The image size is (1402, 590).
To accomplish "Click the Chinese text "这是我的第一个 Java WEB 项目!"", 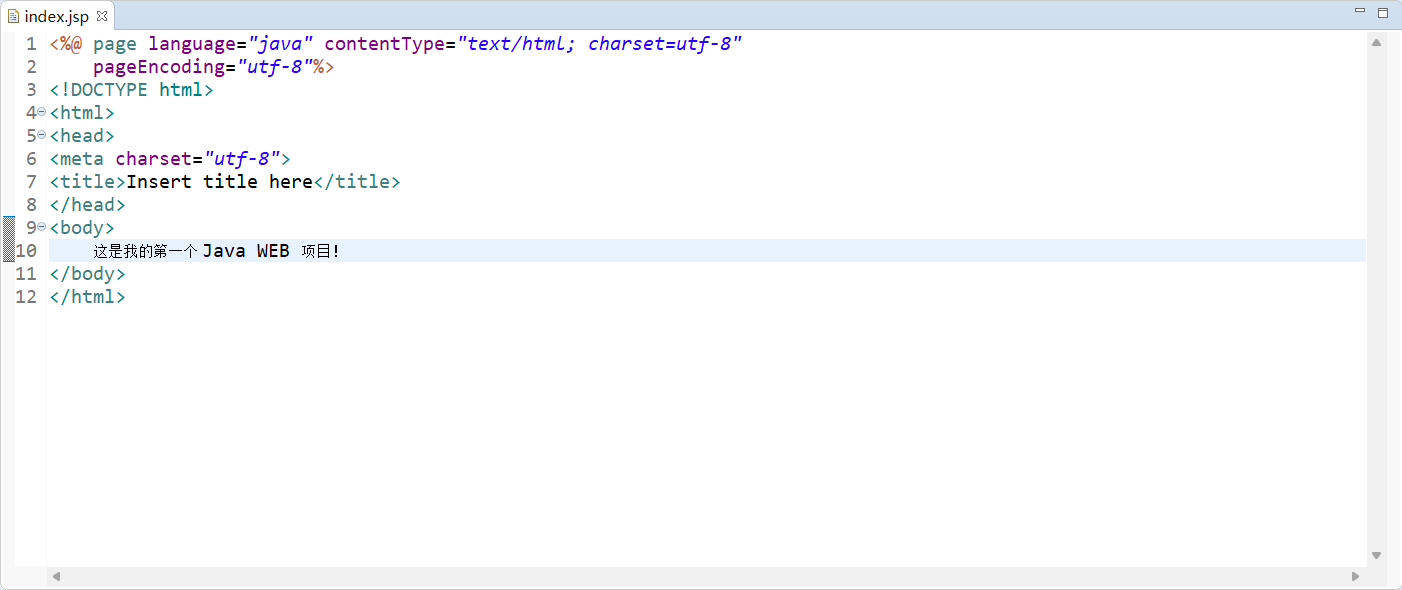I will (216, 251).
